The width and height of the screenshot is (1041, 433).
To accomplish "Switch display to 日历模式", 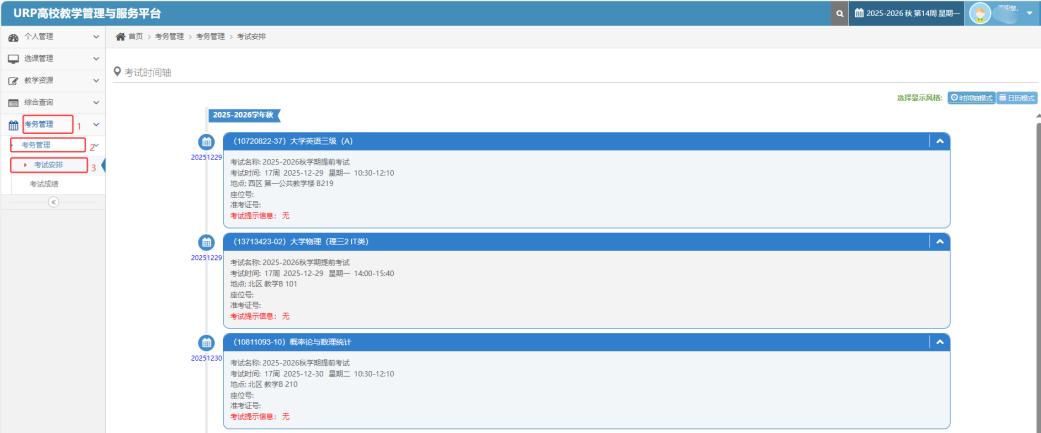I will (x=1015, y=96).
